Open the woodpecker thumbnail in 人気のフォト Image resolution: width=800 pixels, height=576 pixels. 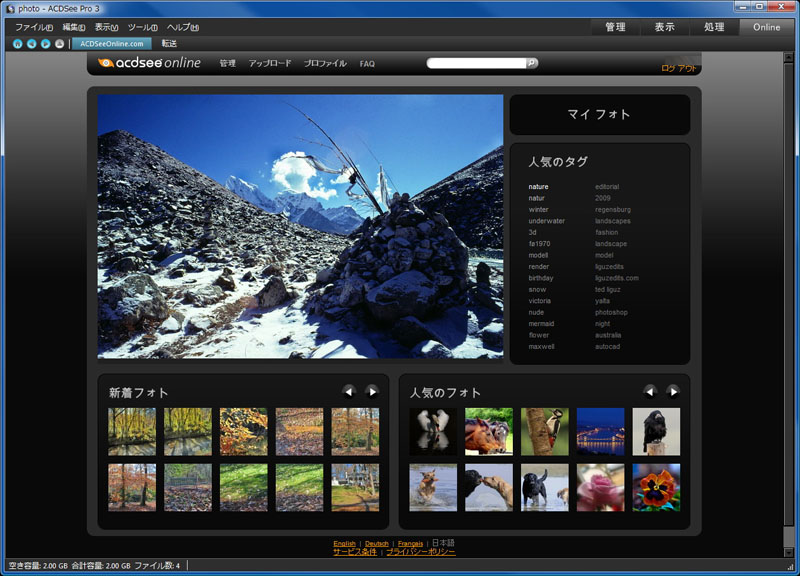tap(544, 431)
